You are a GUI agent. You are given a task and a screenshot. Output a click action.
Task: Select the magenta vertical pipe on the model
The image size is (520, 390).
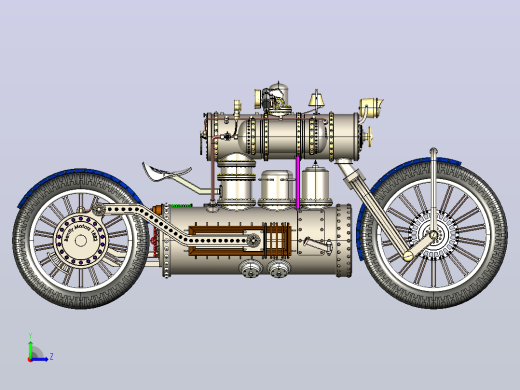[298, 182]
